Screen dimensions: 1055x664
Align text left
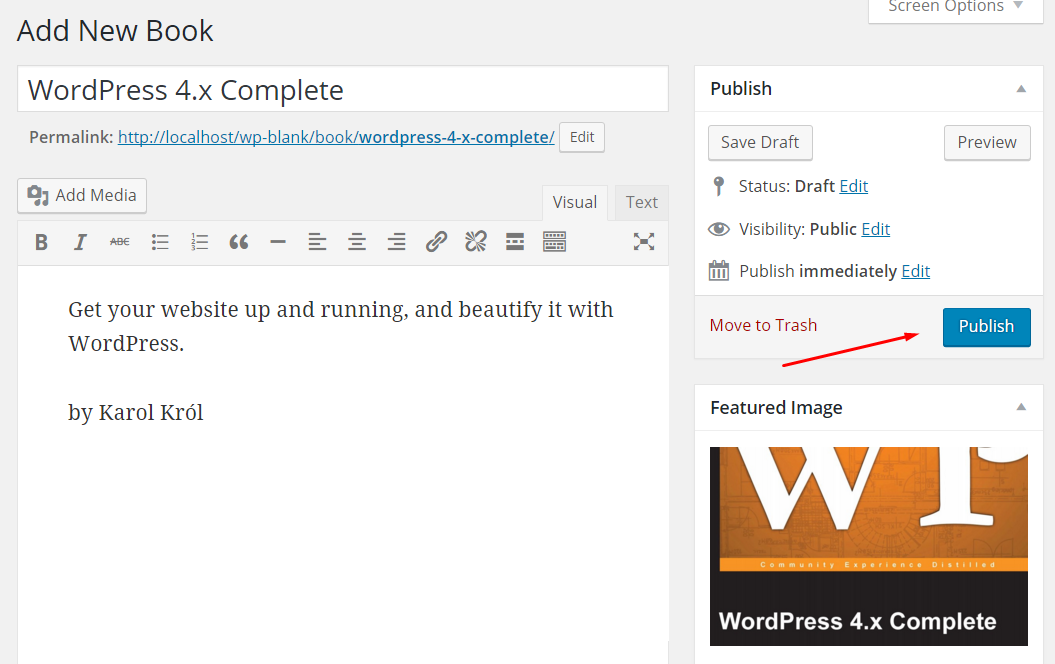click(318, 242)
